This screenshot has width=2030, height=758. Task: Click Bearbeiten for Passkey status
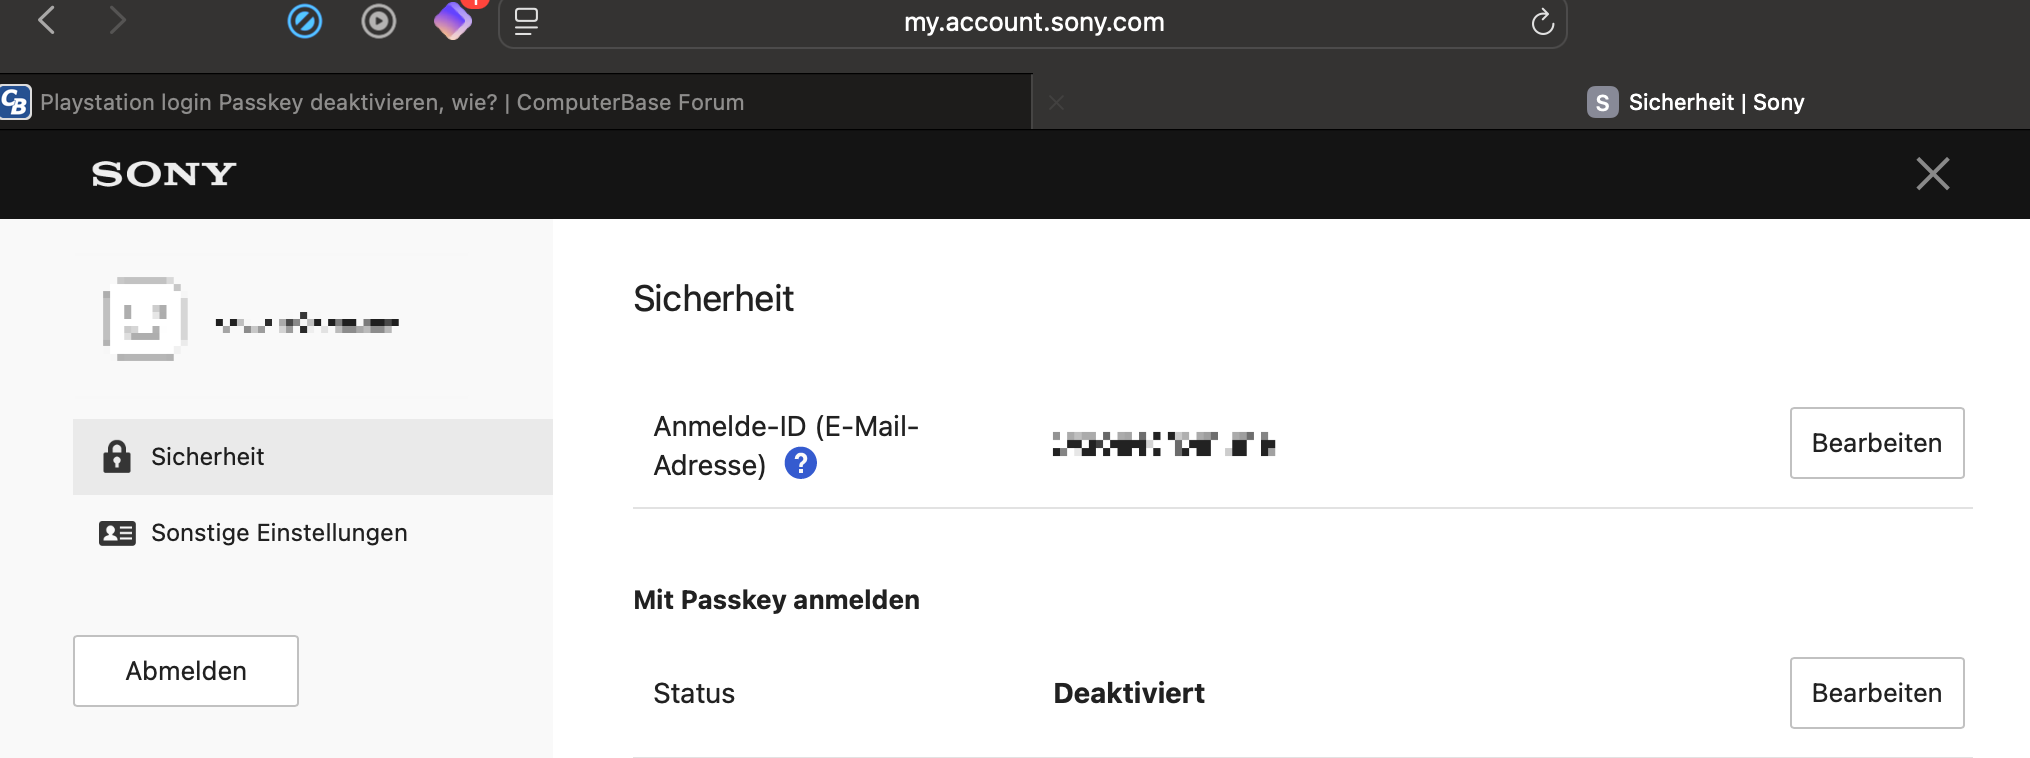pyautogui.click(x=1876, y=693)
